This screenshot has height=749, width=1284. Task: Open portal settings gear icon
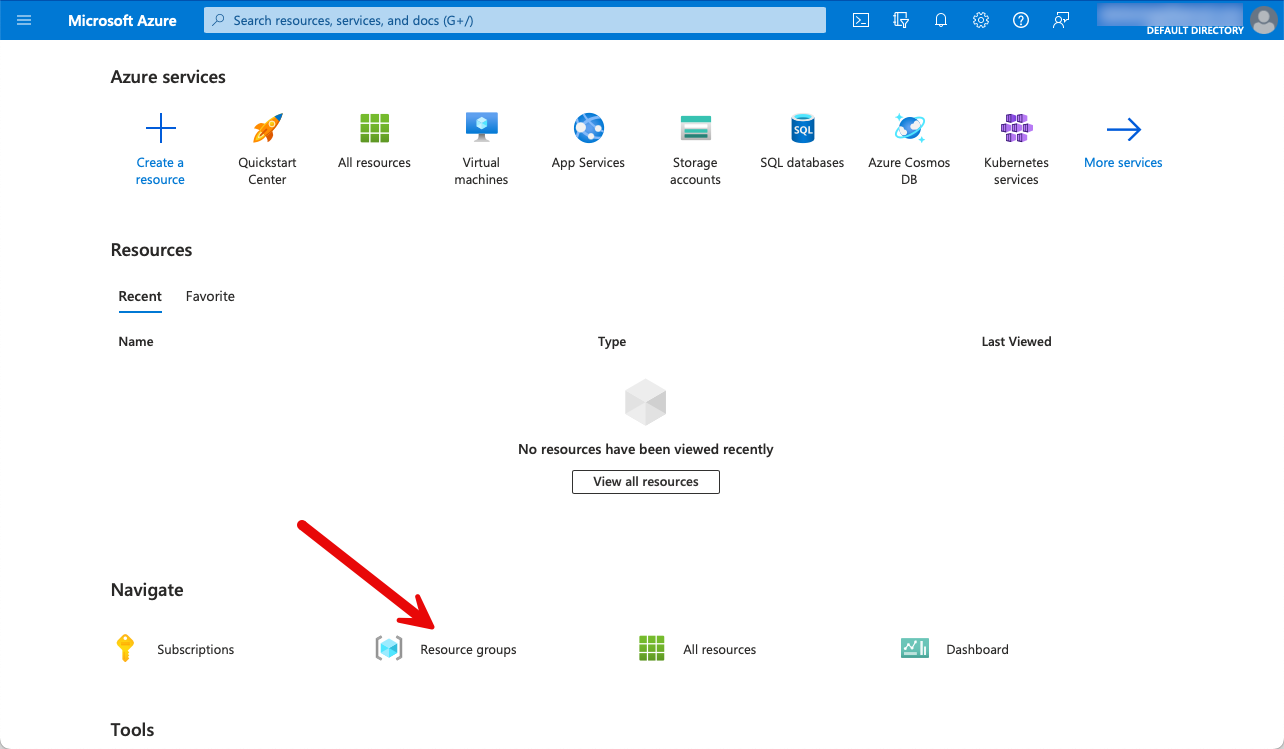pos(981,20)
